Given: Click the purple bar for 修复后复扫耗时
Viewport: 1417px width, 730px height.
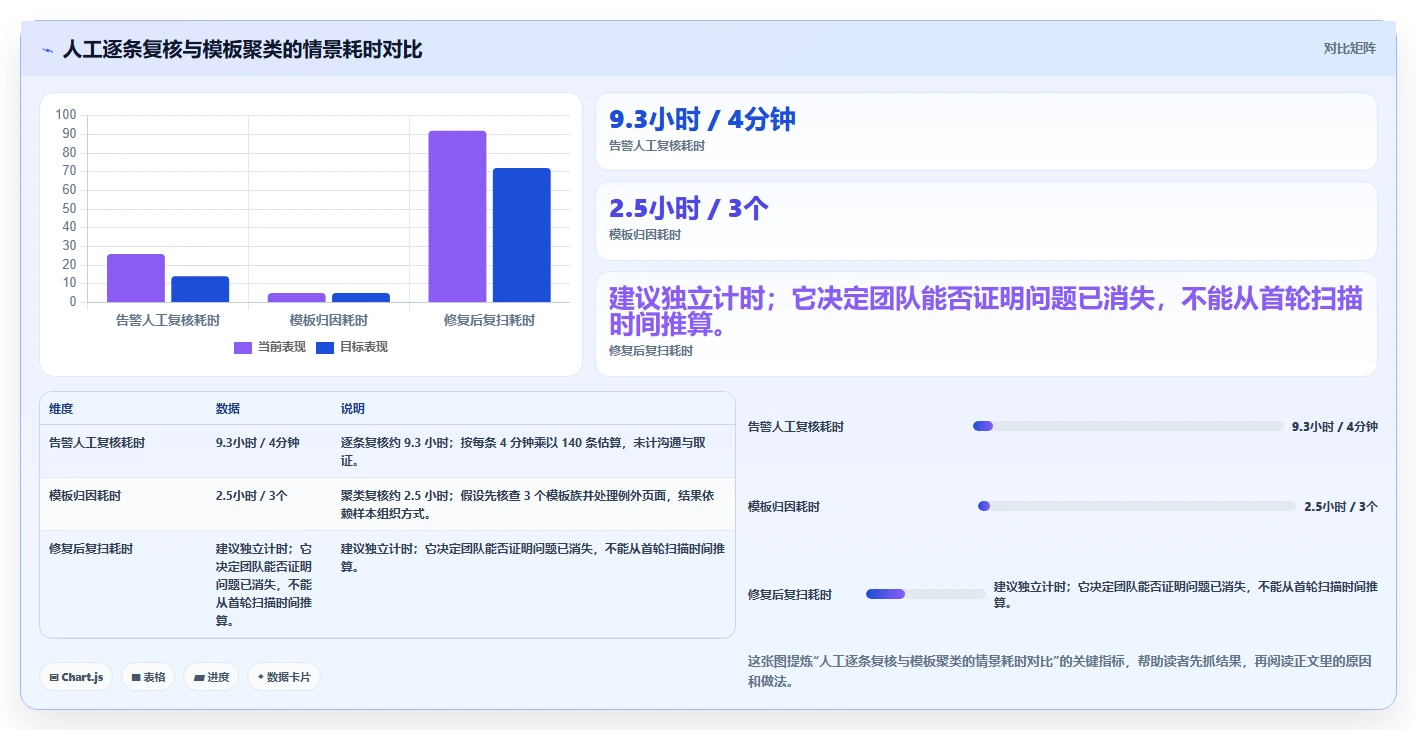Looking at the screenshot, I should tap(457, 216).
